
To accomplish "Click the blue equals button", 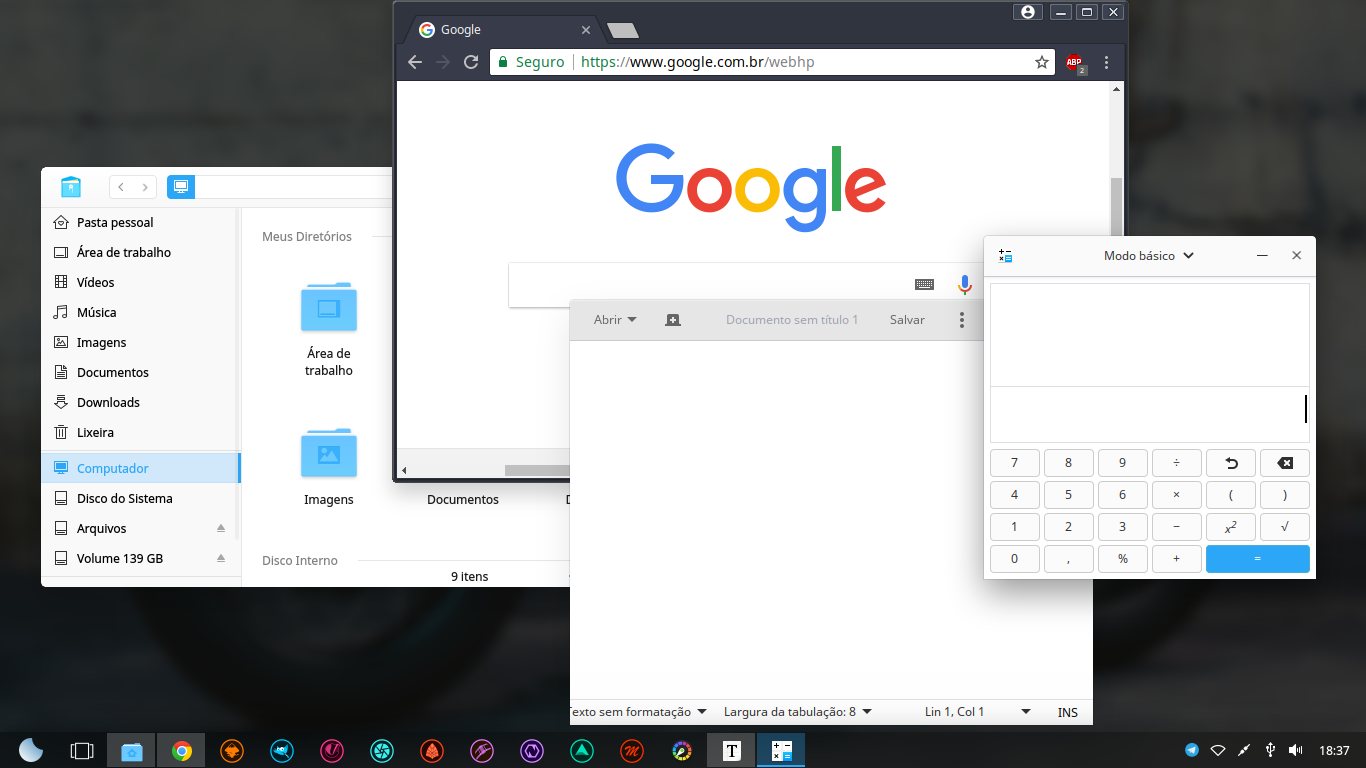I will click(x=1258, y=559).
